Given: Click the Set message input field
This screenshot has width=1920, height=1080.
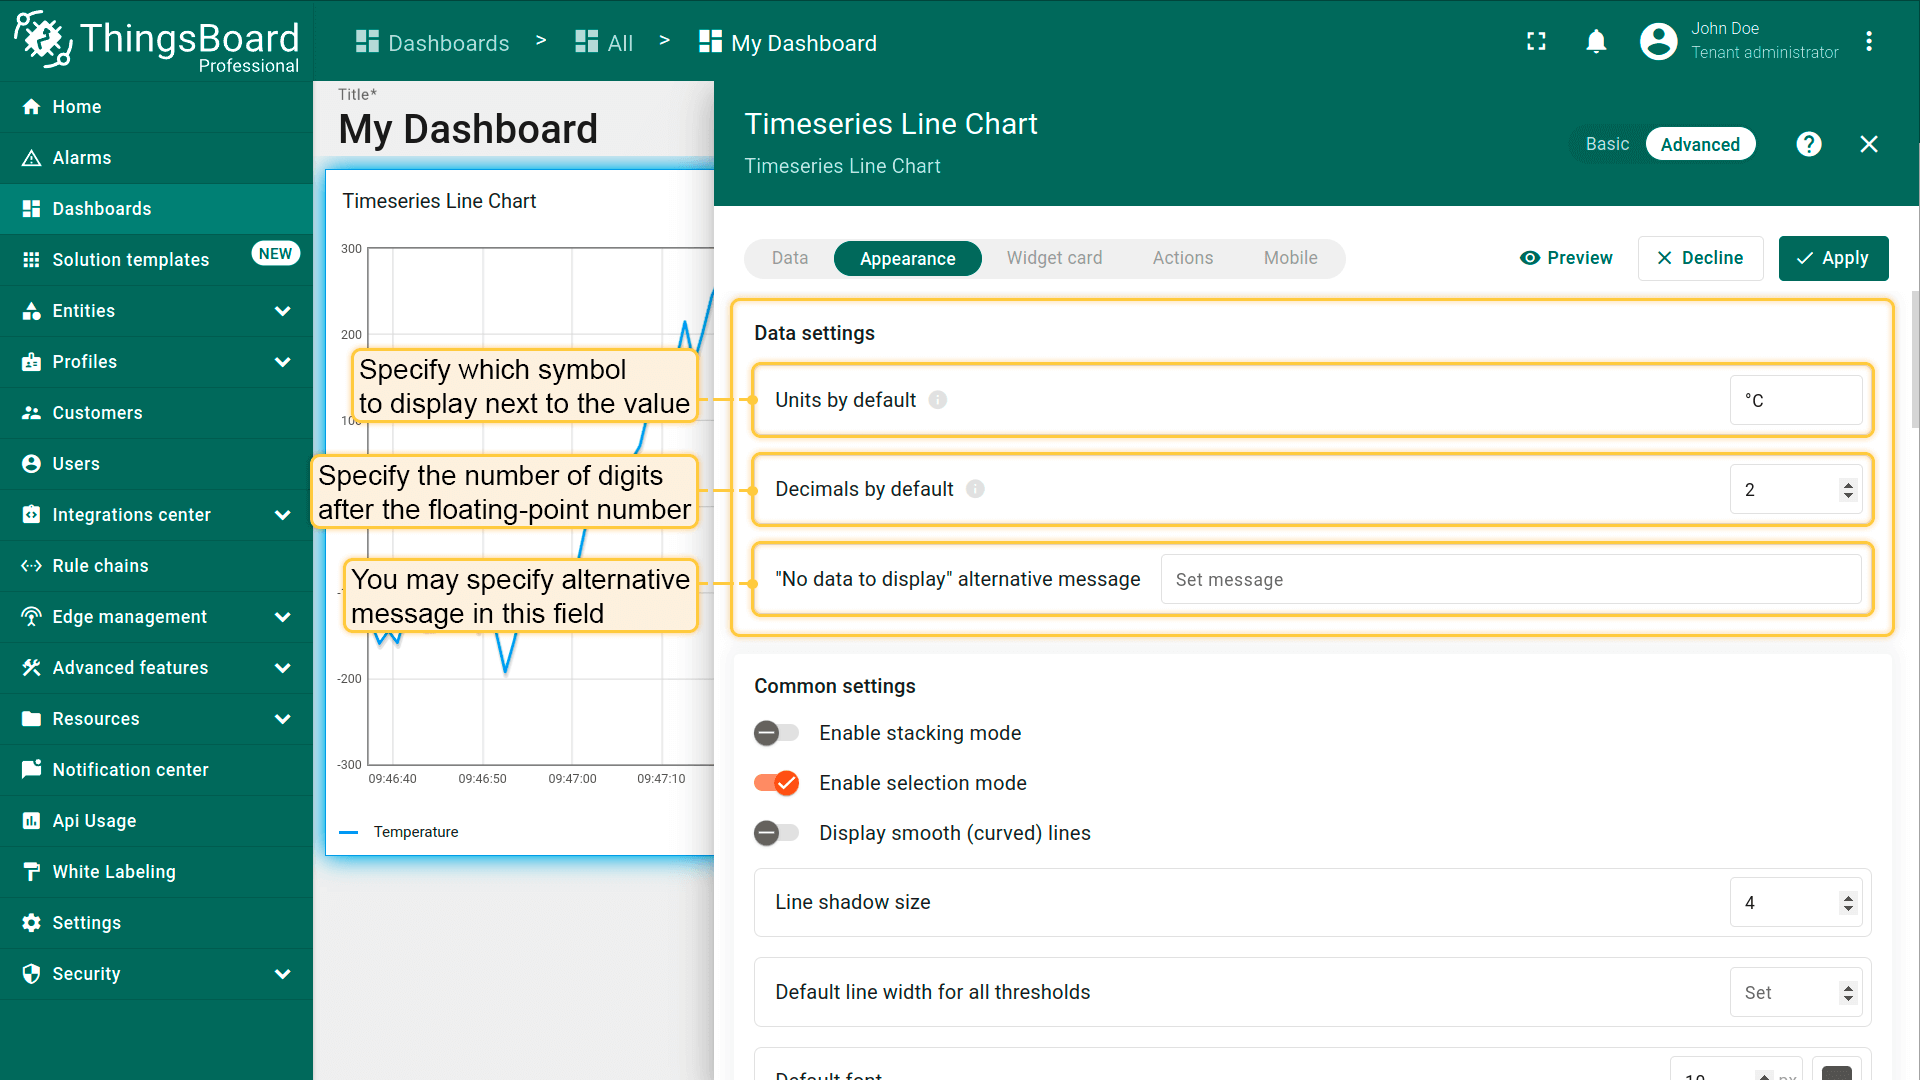Looking at the screenshot, I should click(x=1510, y=580).
